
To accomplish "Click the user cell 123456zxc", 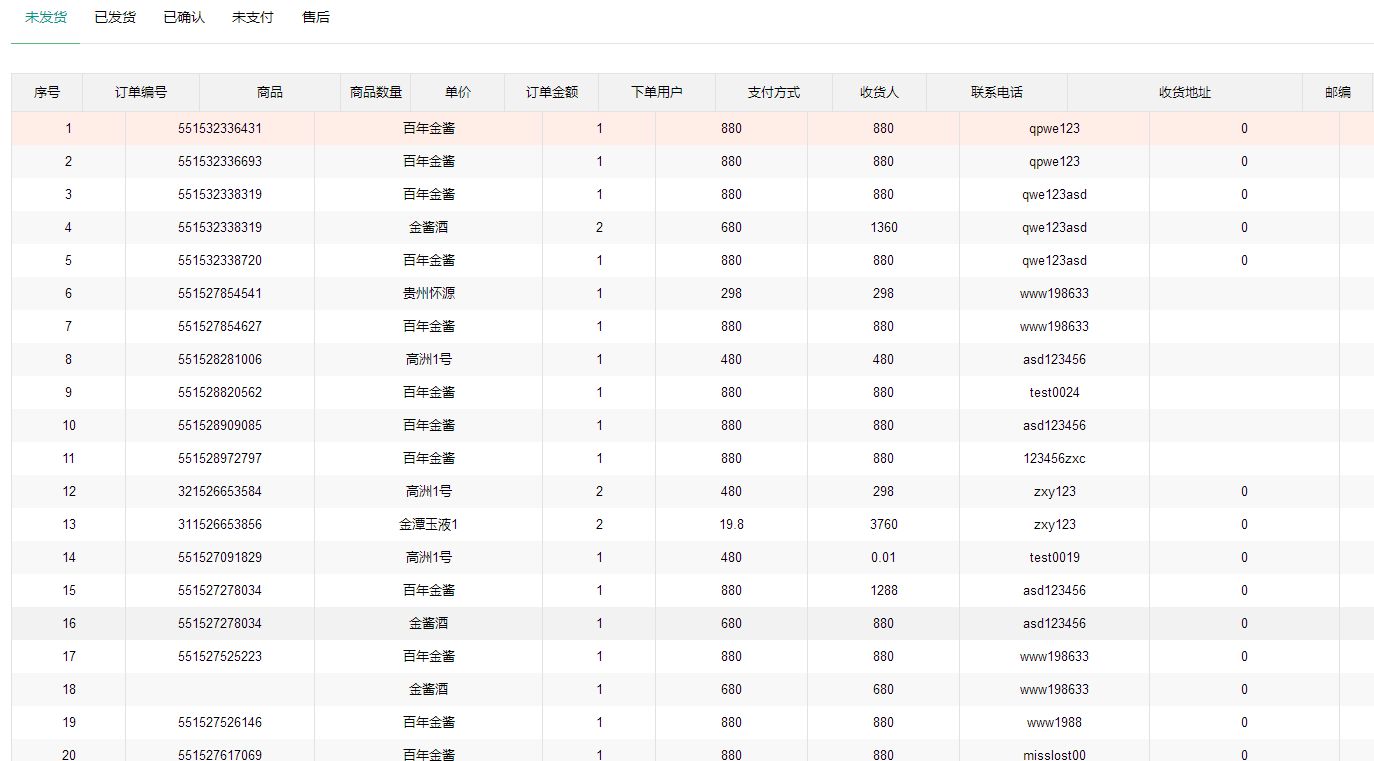I will click(x=1054, y=459).
